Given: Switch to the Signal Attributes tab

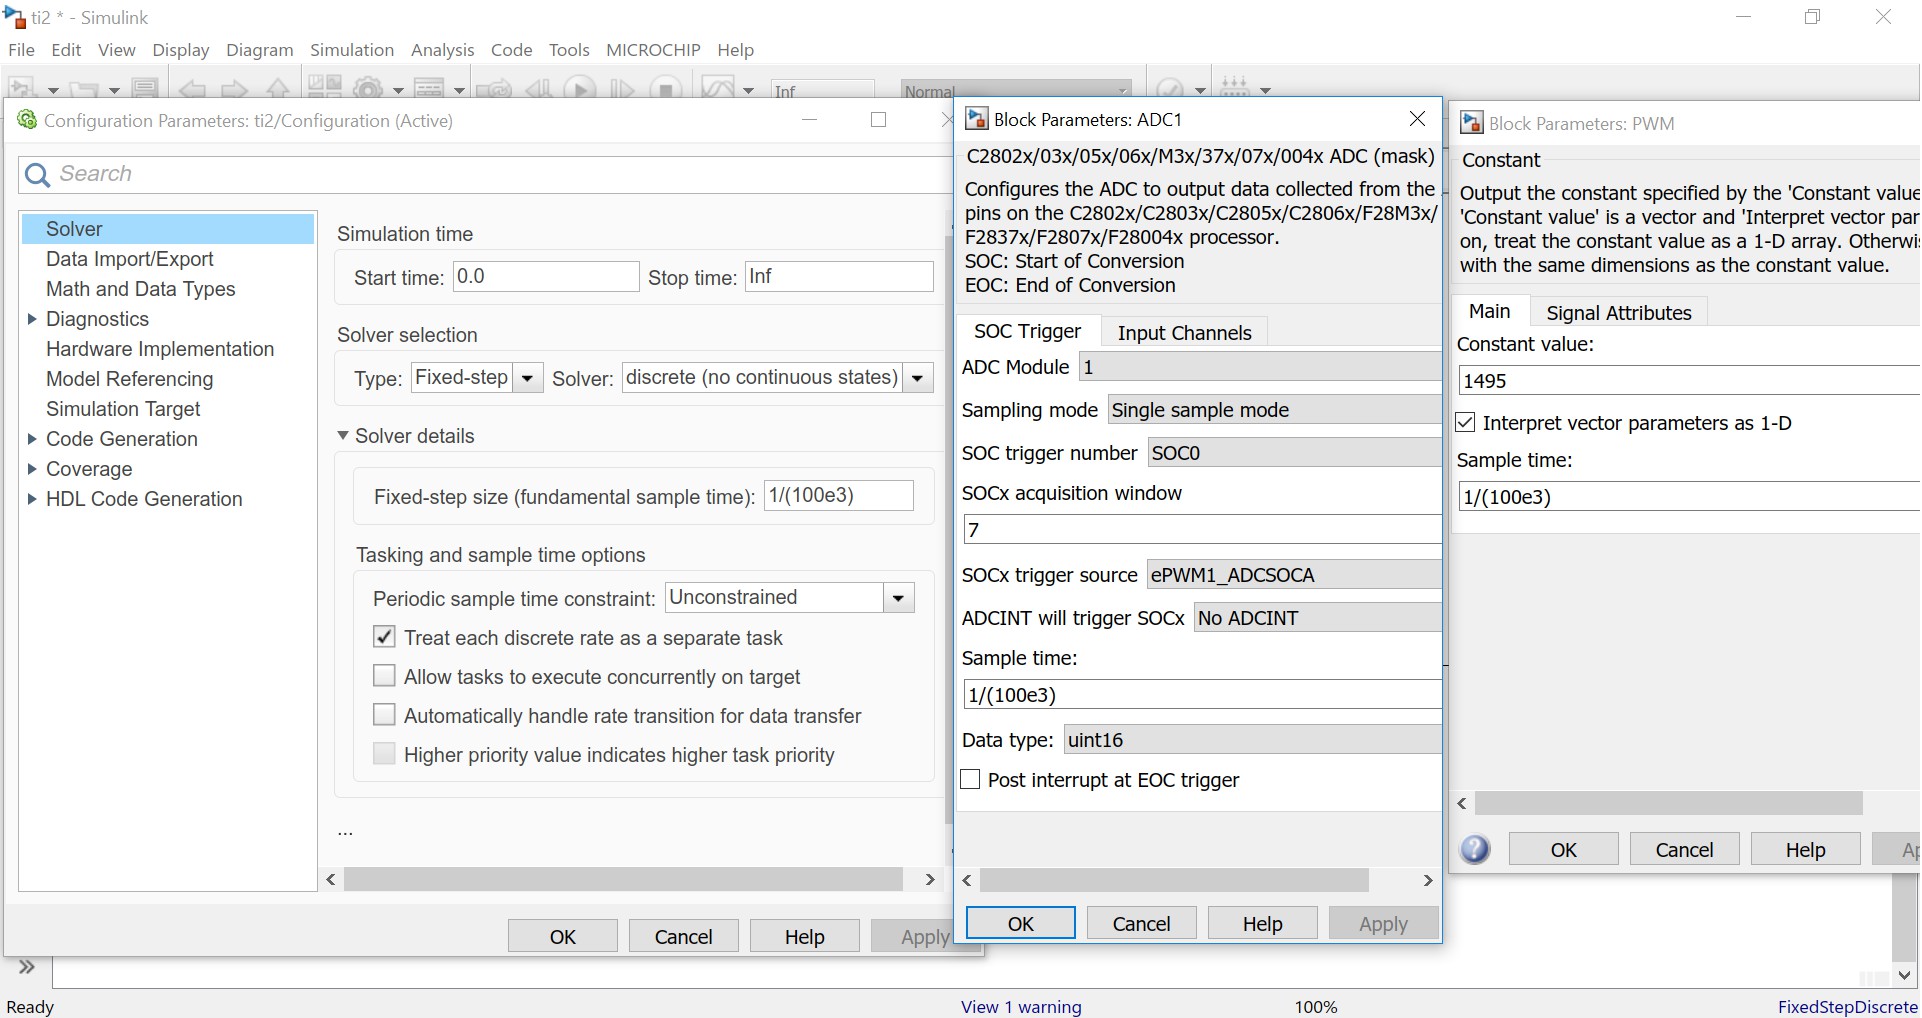Looking at the screenshot, I should click(1619, 312).
